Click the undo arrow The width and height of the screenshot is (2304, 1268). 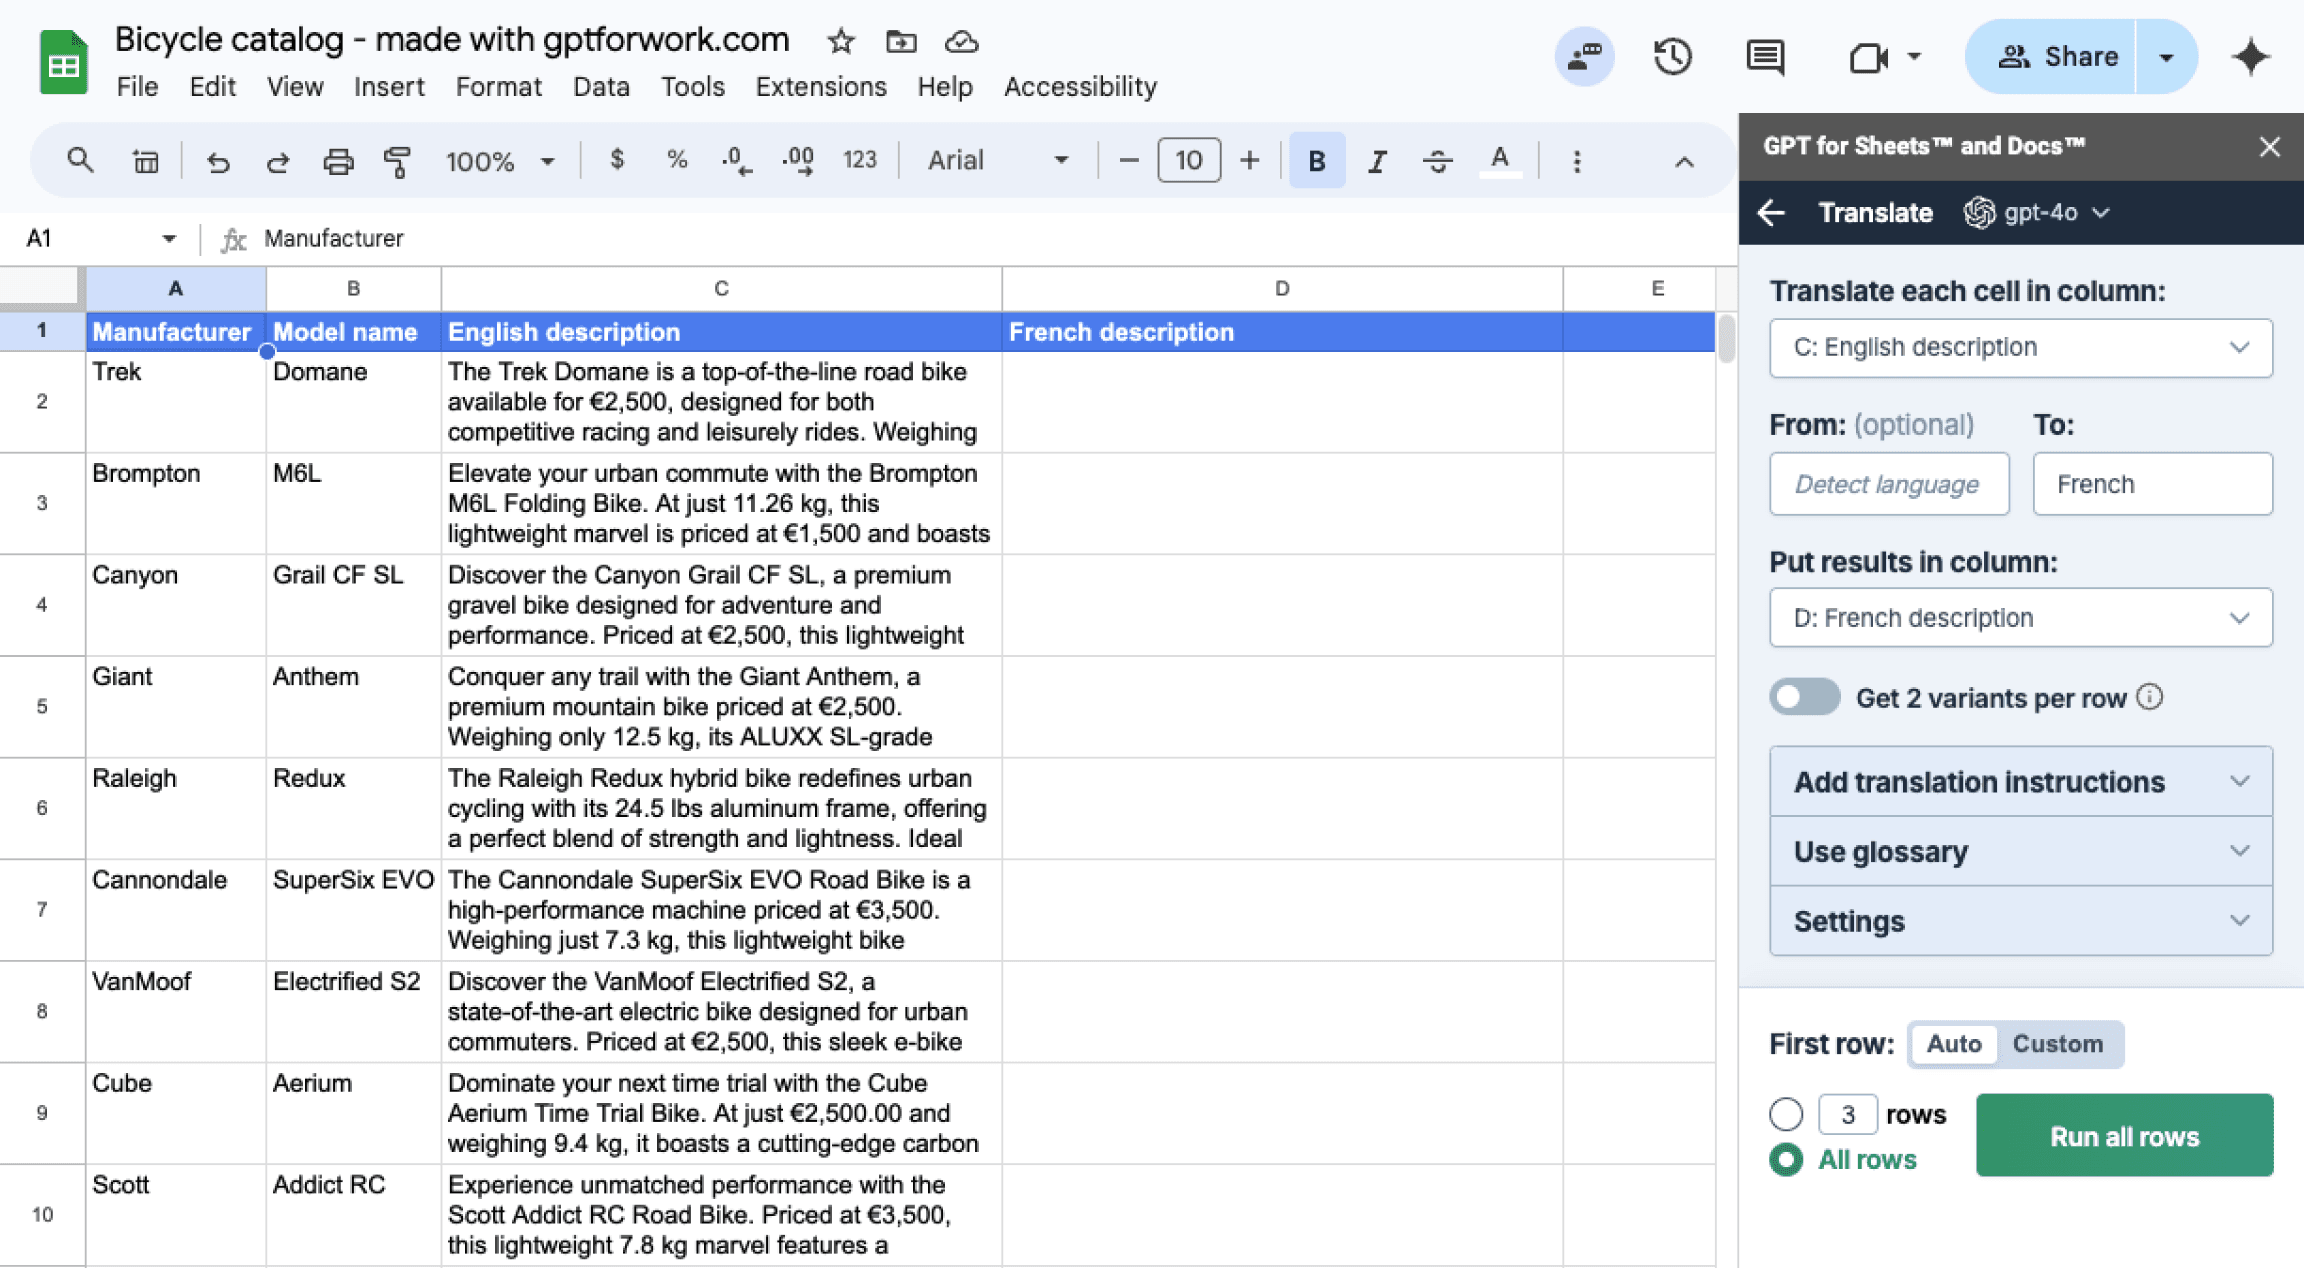pyautogui.click(x=217, y=160)
